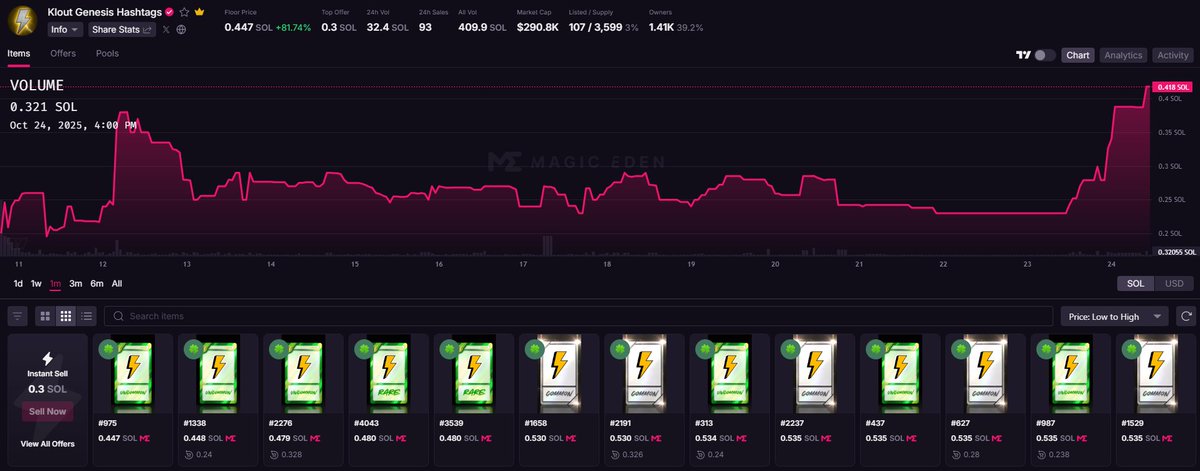Click the TradingView chart icon
Screen dimensions: 1200x471
coord(1022,55)
